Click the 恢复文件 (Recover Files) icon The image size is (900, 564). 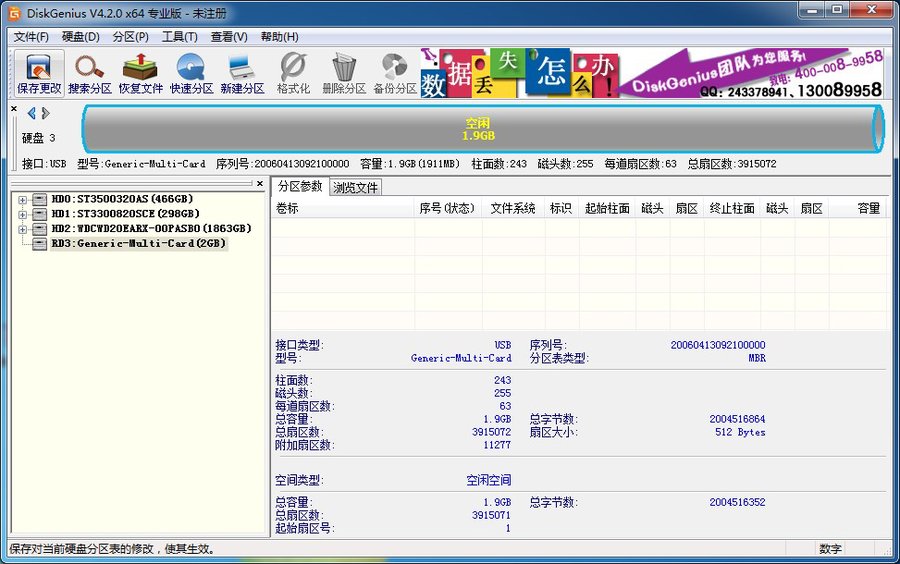141,73
